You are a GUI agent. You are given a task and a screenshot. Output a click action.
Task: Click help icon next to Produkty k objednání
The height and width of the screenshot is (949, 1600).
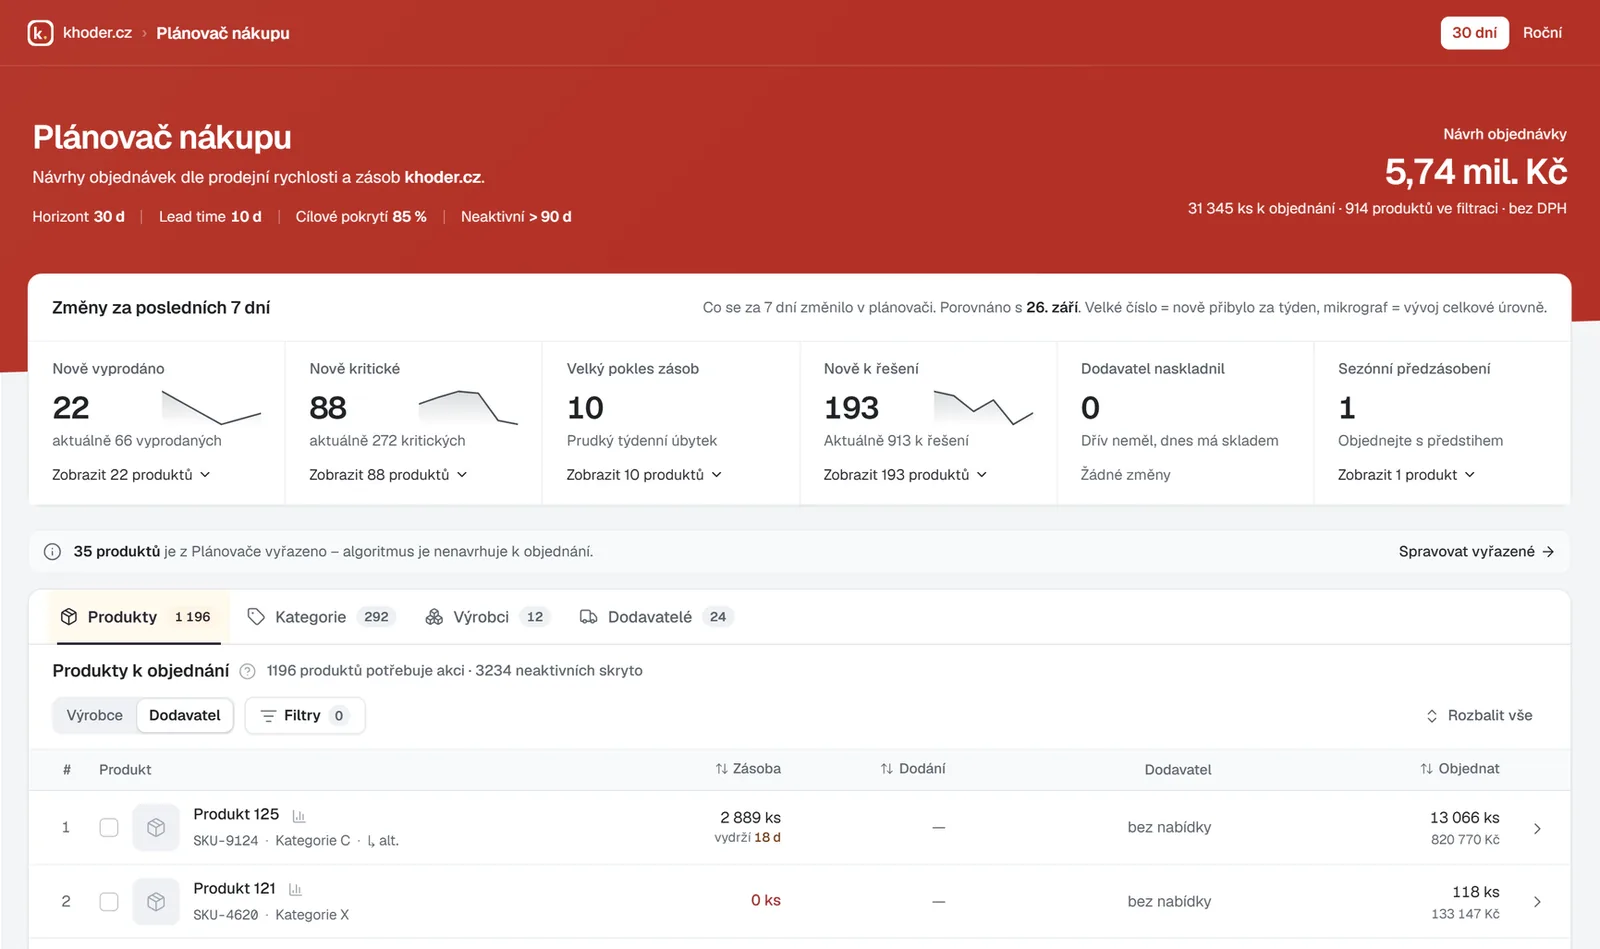(247, 671)
